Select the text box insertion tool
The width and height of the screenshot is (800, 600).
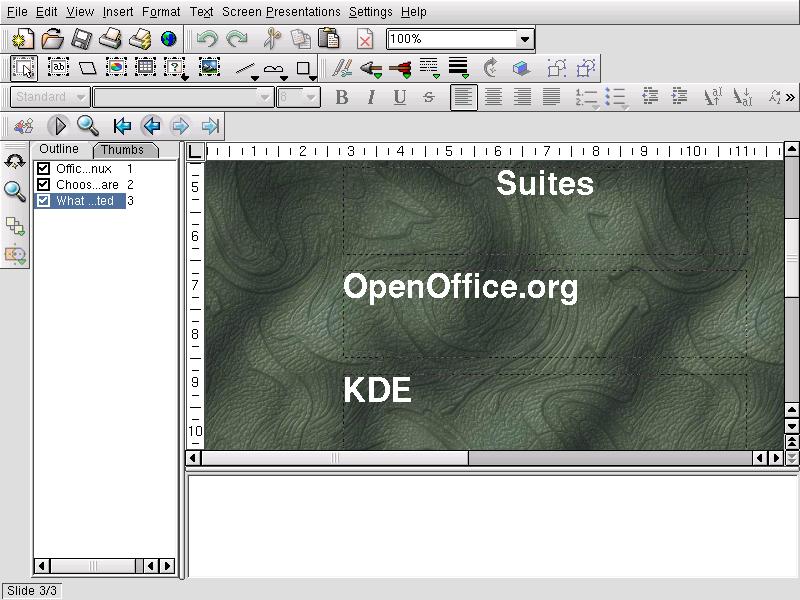point(59,68)
